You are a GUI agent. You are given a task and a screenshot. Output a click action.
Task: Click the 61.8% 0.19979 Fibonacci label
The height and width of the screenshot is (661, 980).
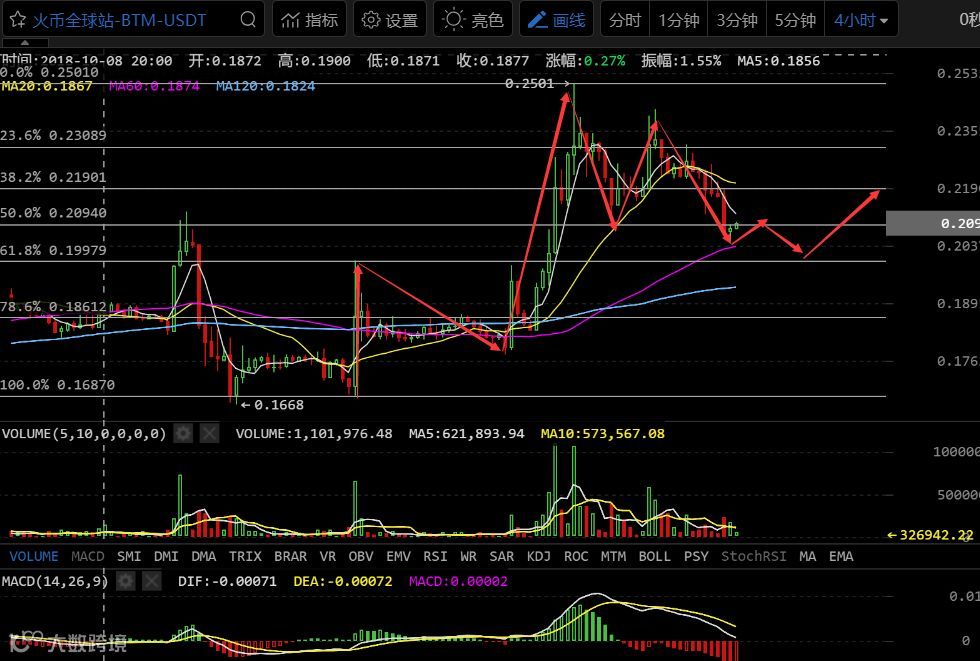tap(53, 251)
